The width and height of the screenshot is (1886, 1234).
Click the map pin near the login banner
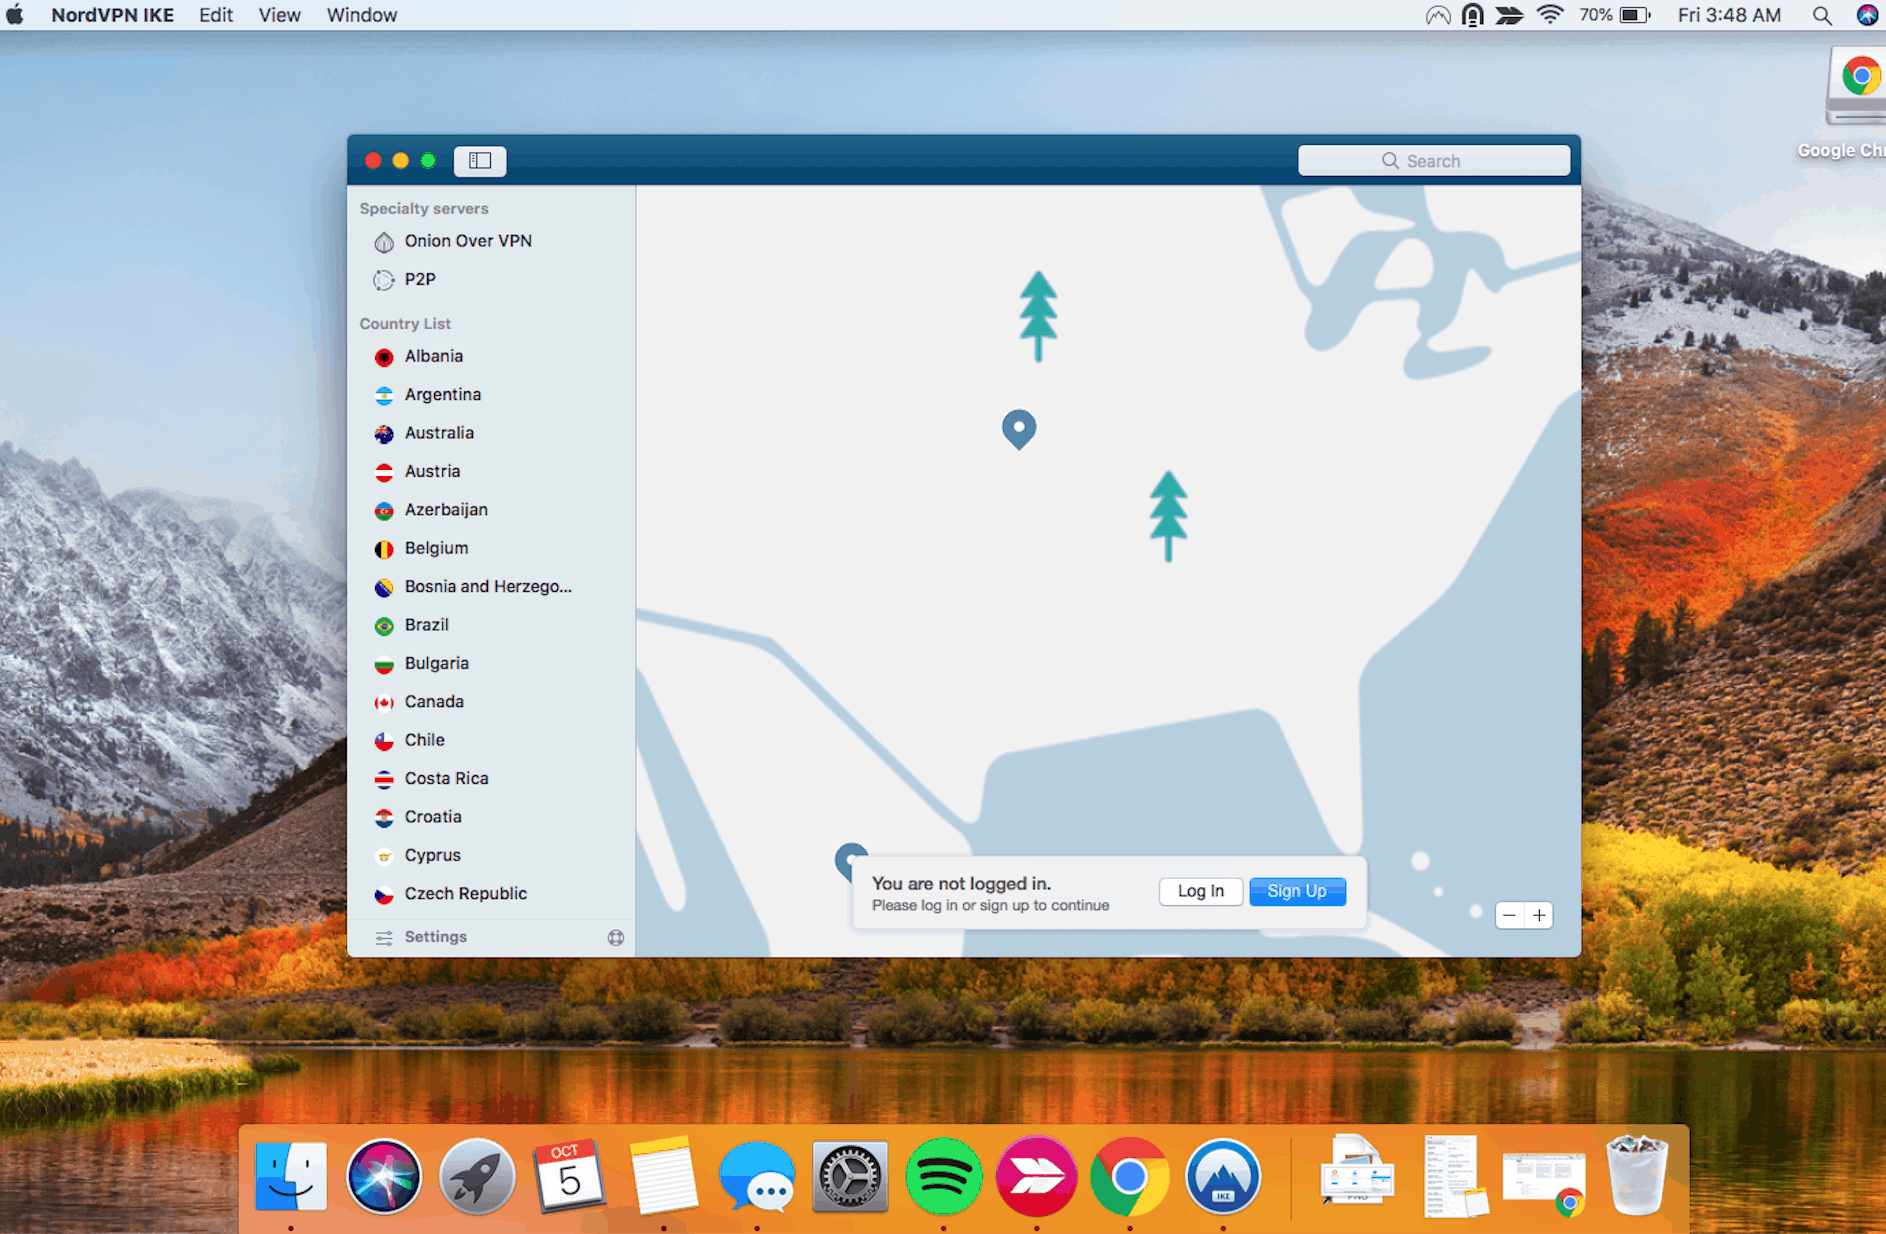[x=850, y=859]
